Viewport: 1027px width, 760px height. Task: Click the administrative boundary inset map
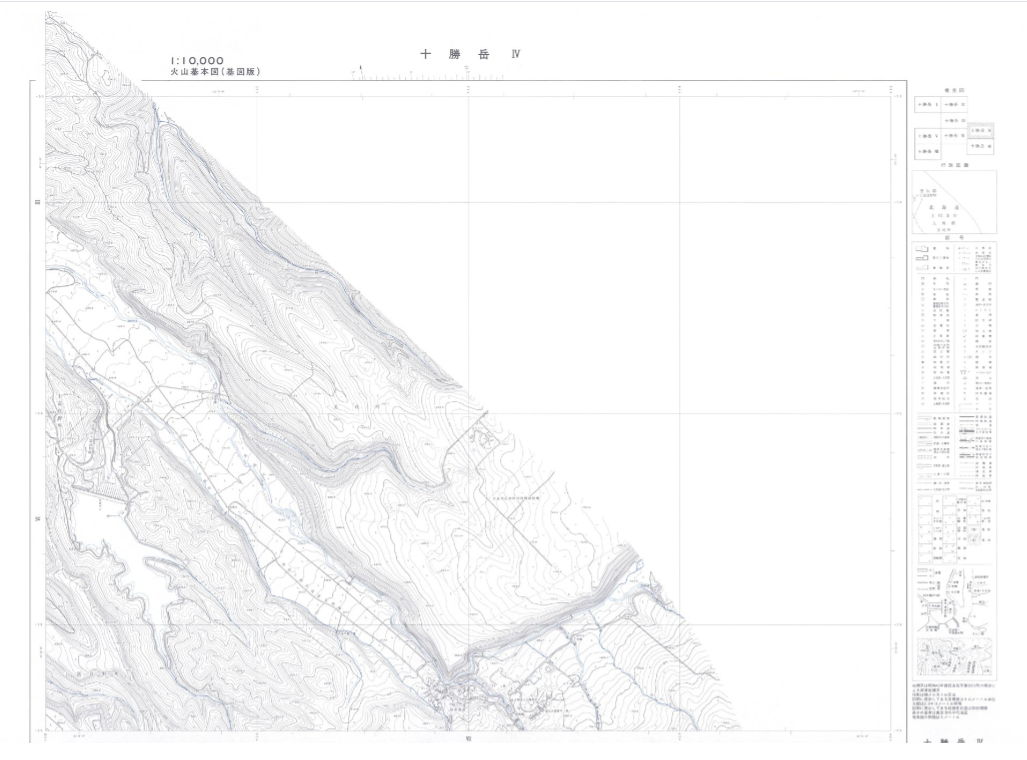click(x=954, y=202)
